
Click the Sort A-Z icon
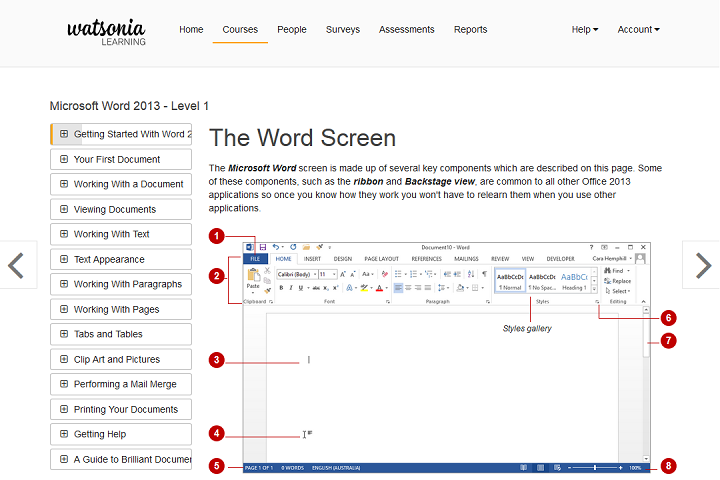pyautogui.click(x=471, y=274)
